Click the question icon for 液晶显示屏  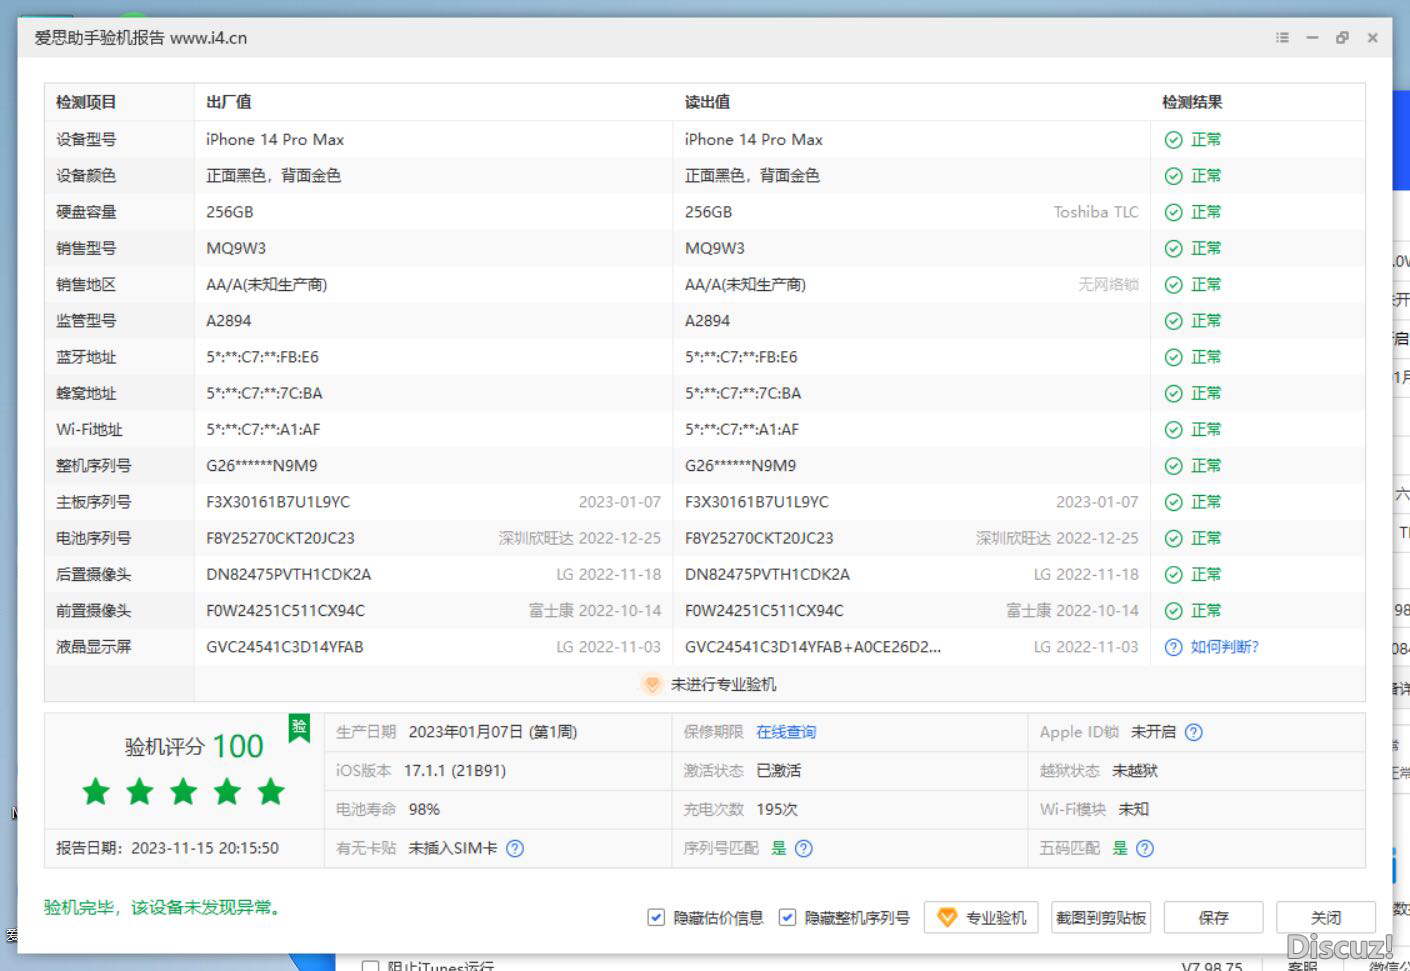pyautogui.click(x=1174, y=647)
